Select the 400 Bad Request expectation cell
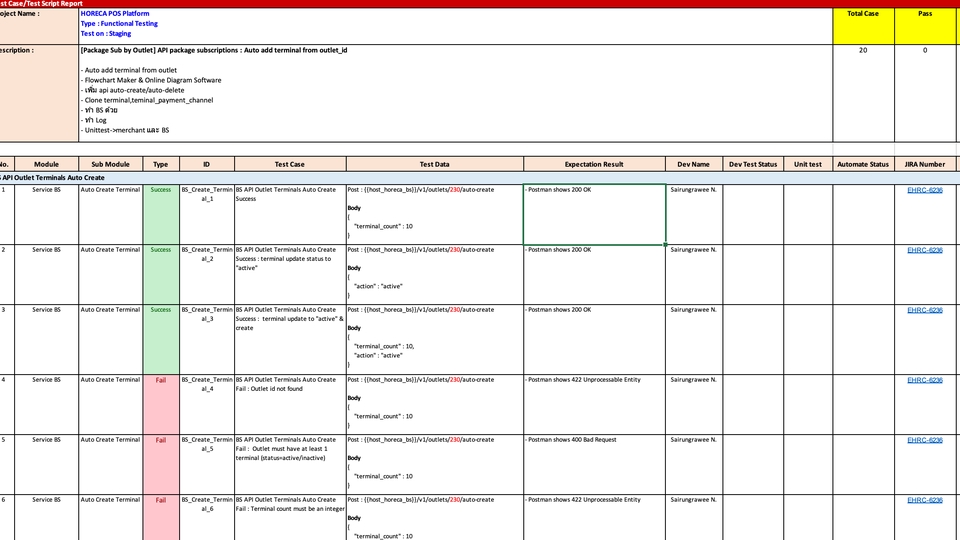 (593, 461)
